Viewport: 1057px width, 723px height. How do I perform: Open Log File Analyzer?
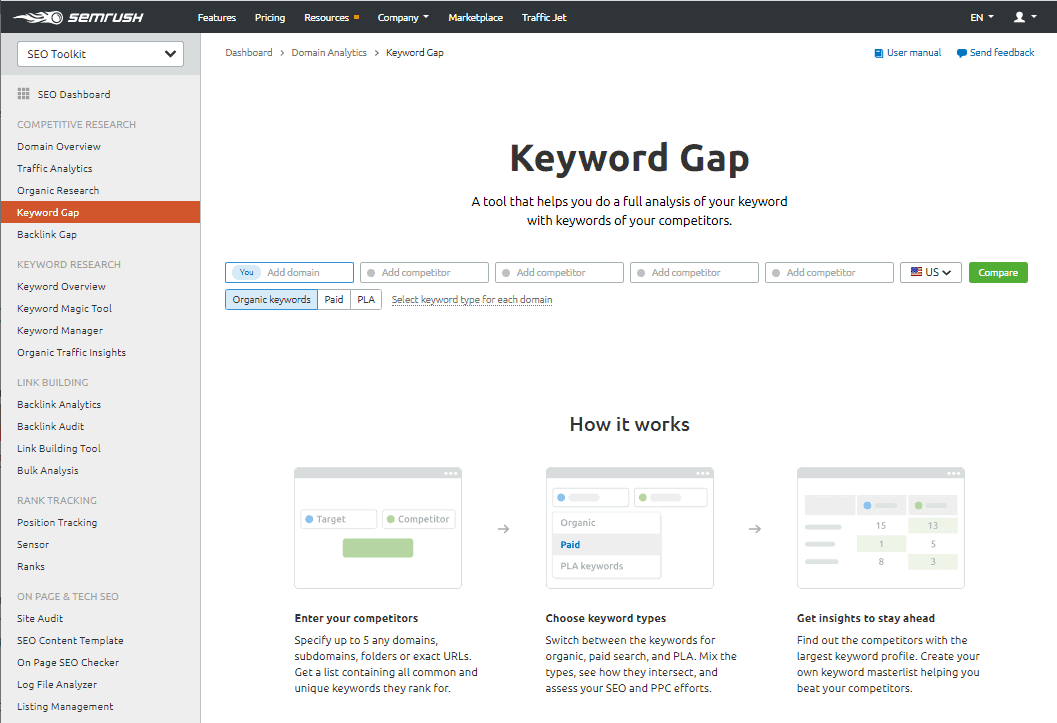pos(57,685)
